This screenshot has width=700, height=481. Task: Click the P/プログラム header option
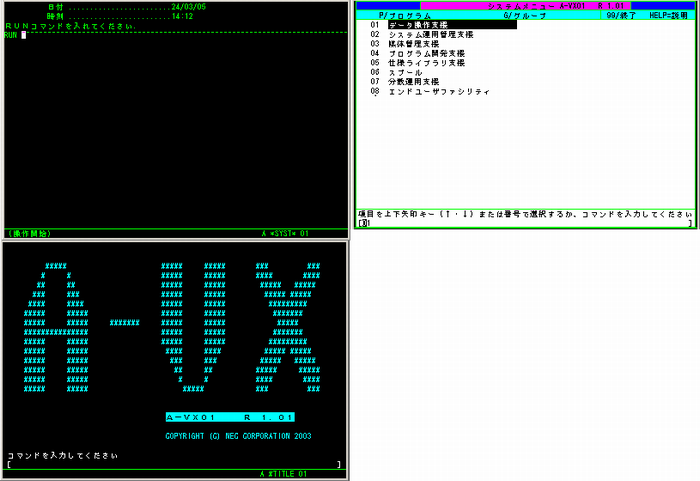[x=405, y=16]
